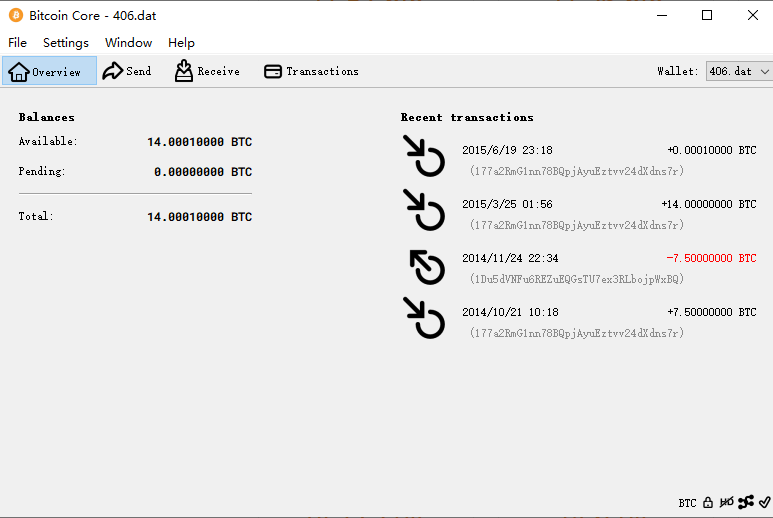
Task: Click the Receive inbox icon
Action: pyautogui.click(x=183, y=71)
